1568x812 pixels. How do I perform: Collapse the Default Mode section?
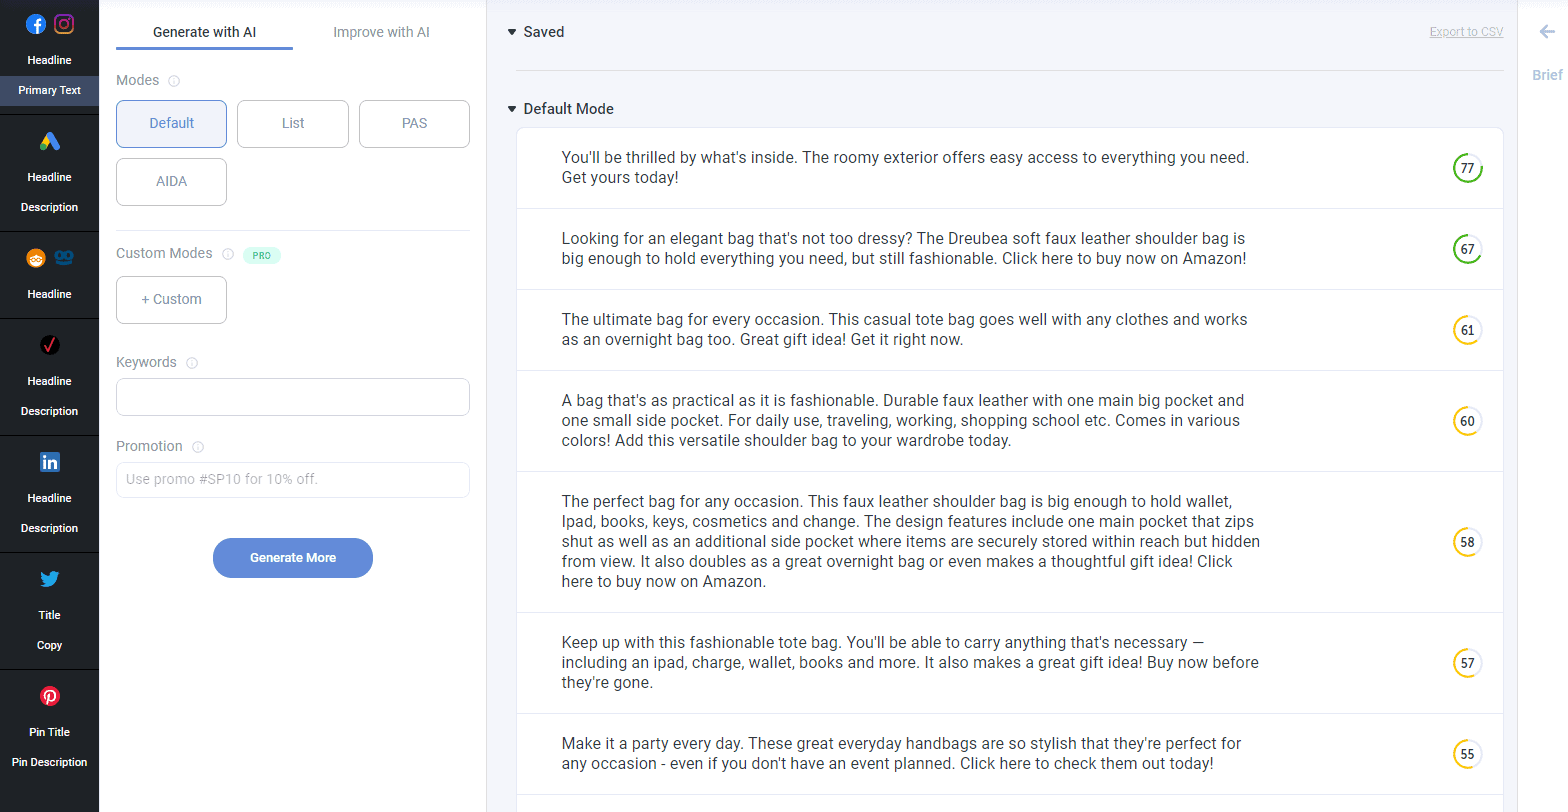pyautogui.click(x=512, y=109)
